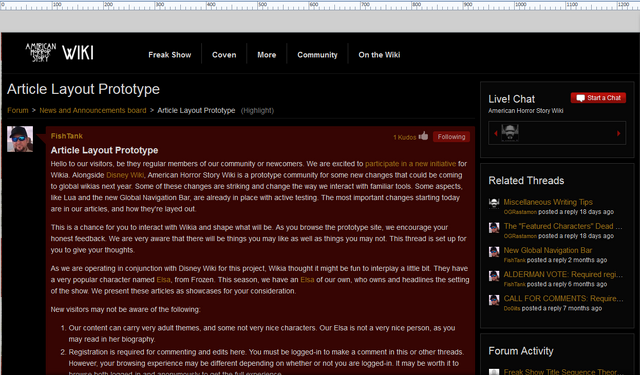Open FishTank's username link on the post
The image size is (640, 375).
(x=67, y=136)
